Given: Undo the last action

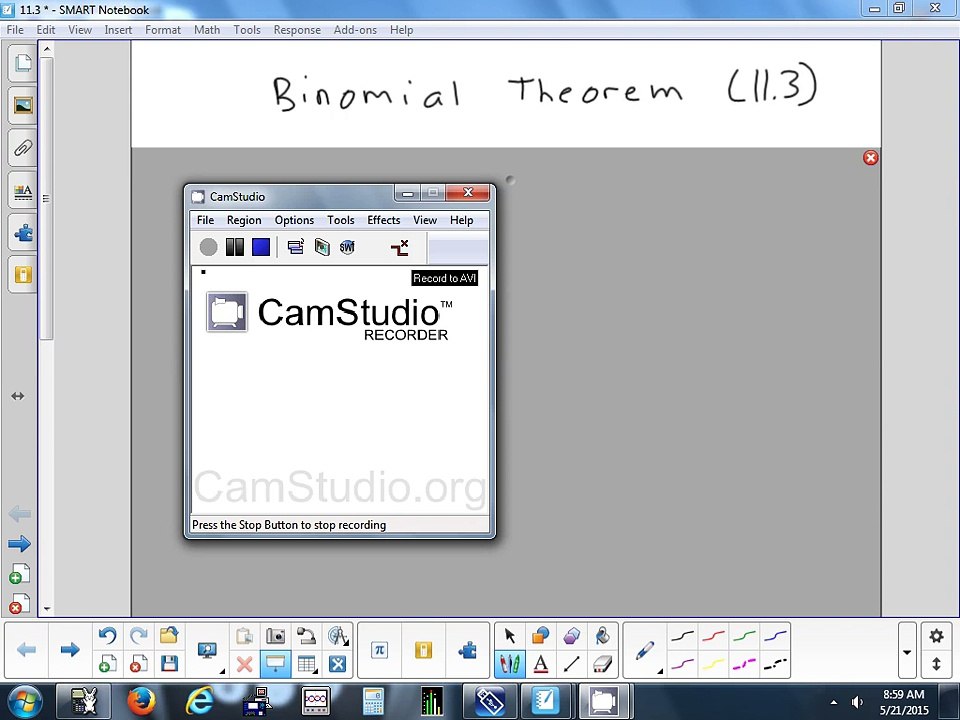Looking at the screenshot, I should 108,636.
